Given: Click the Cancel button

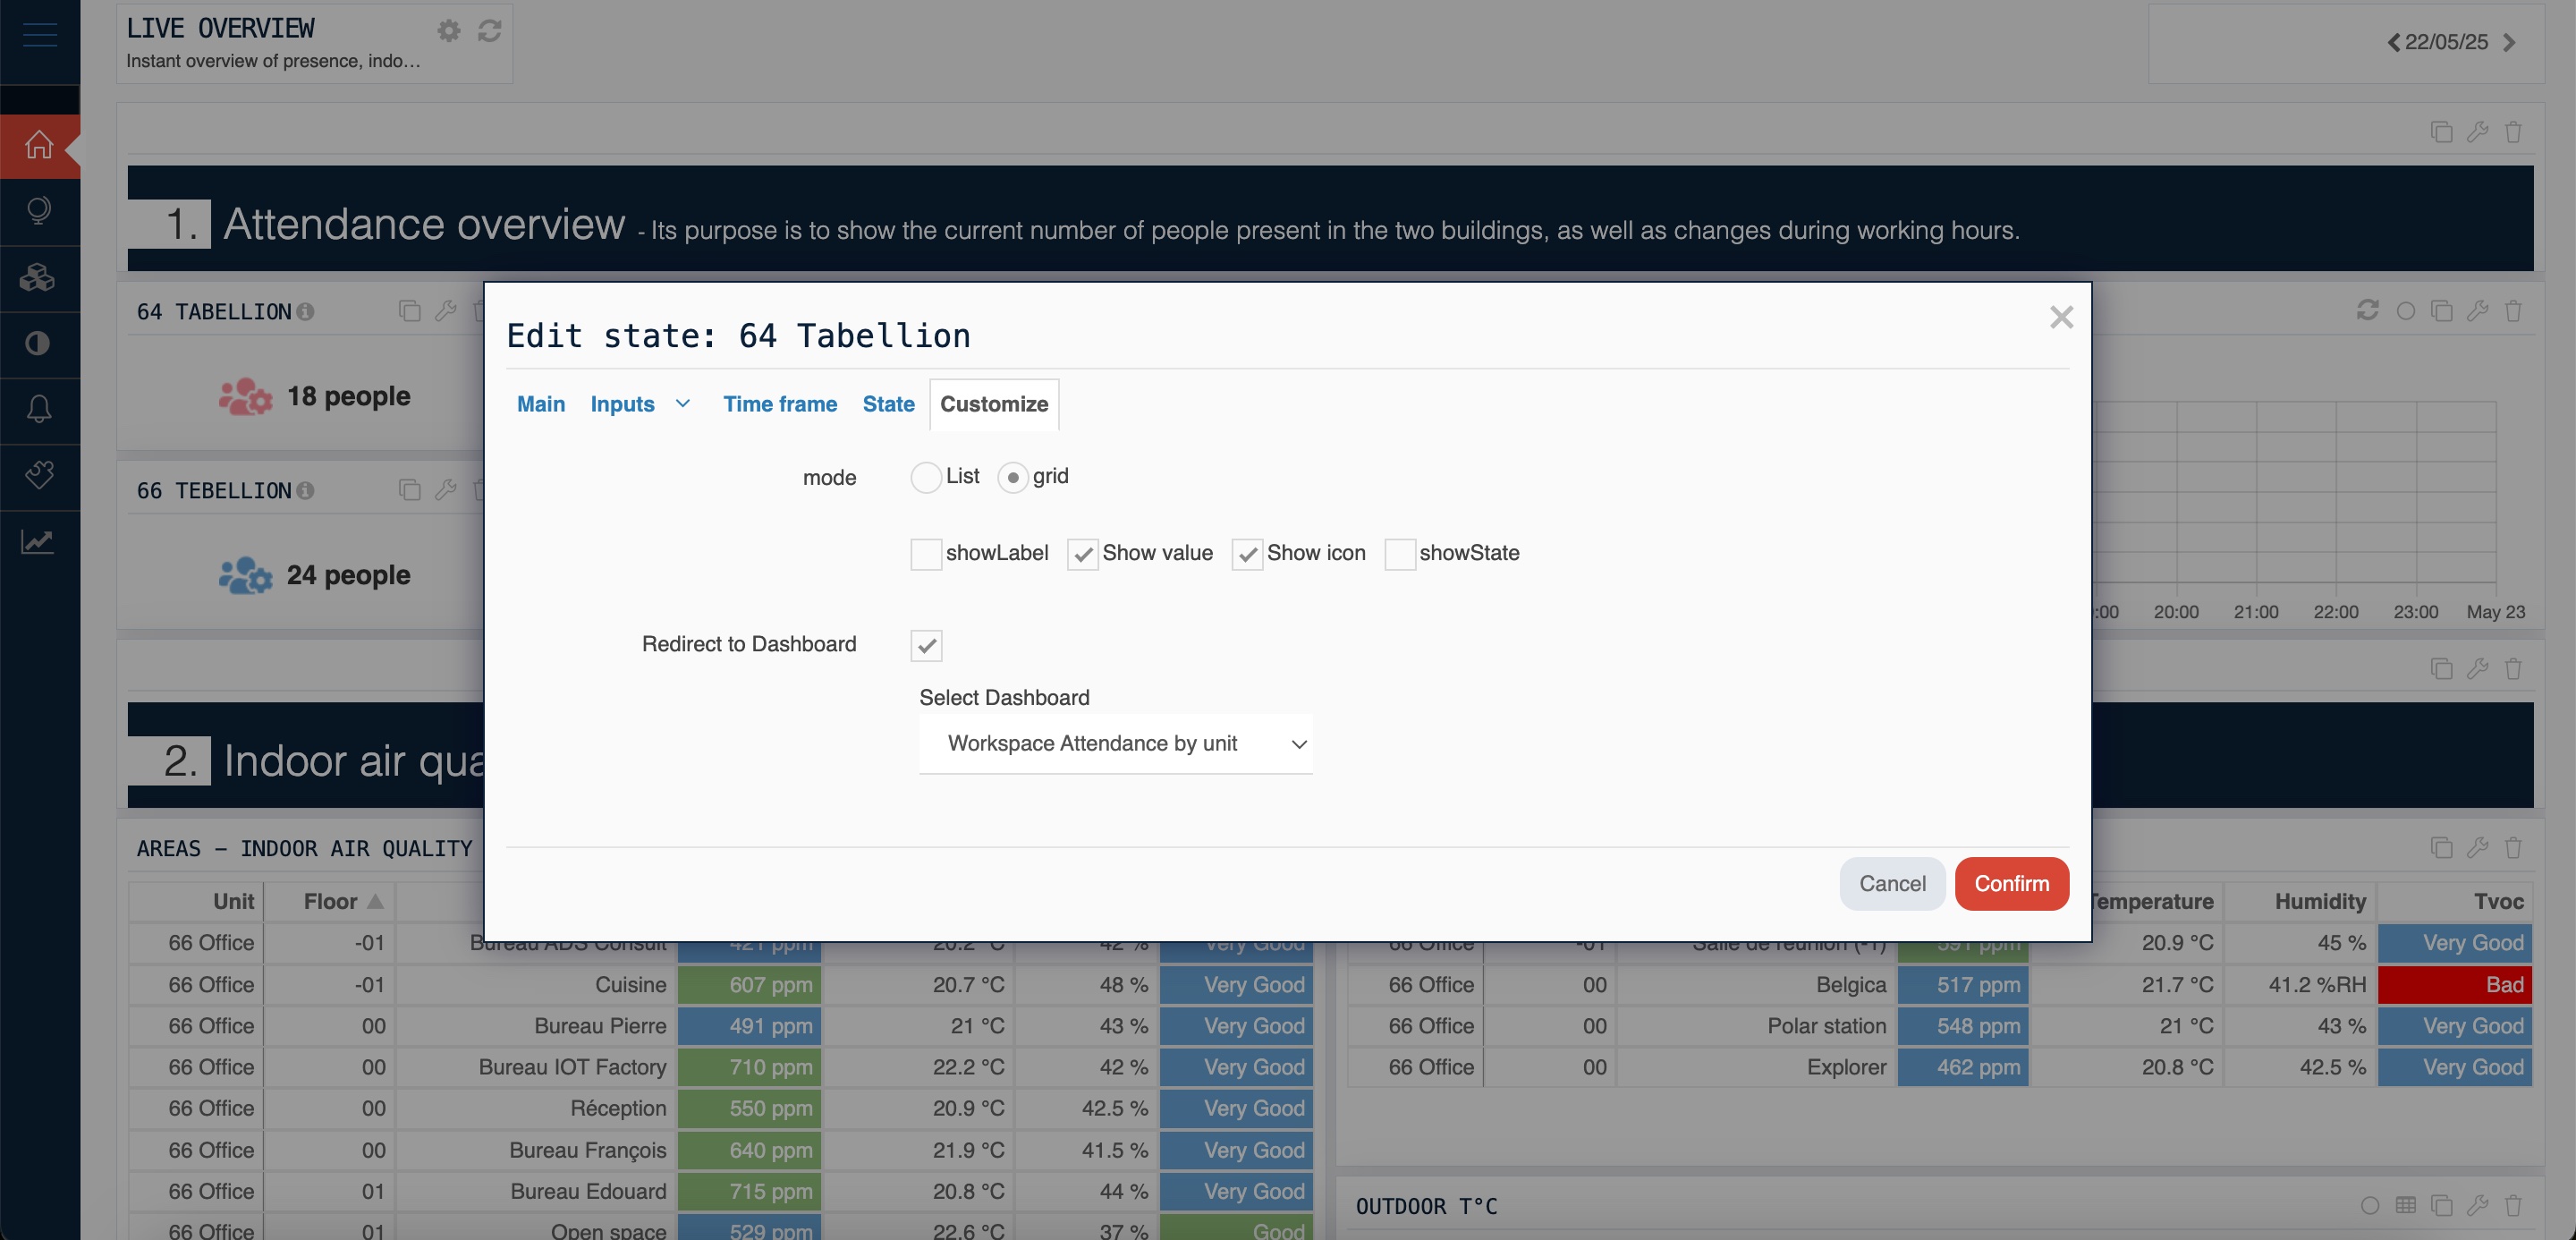Looking at the screenshot, I should coord(1891,883).
